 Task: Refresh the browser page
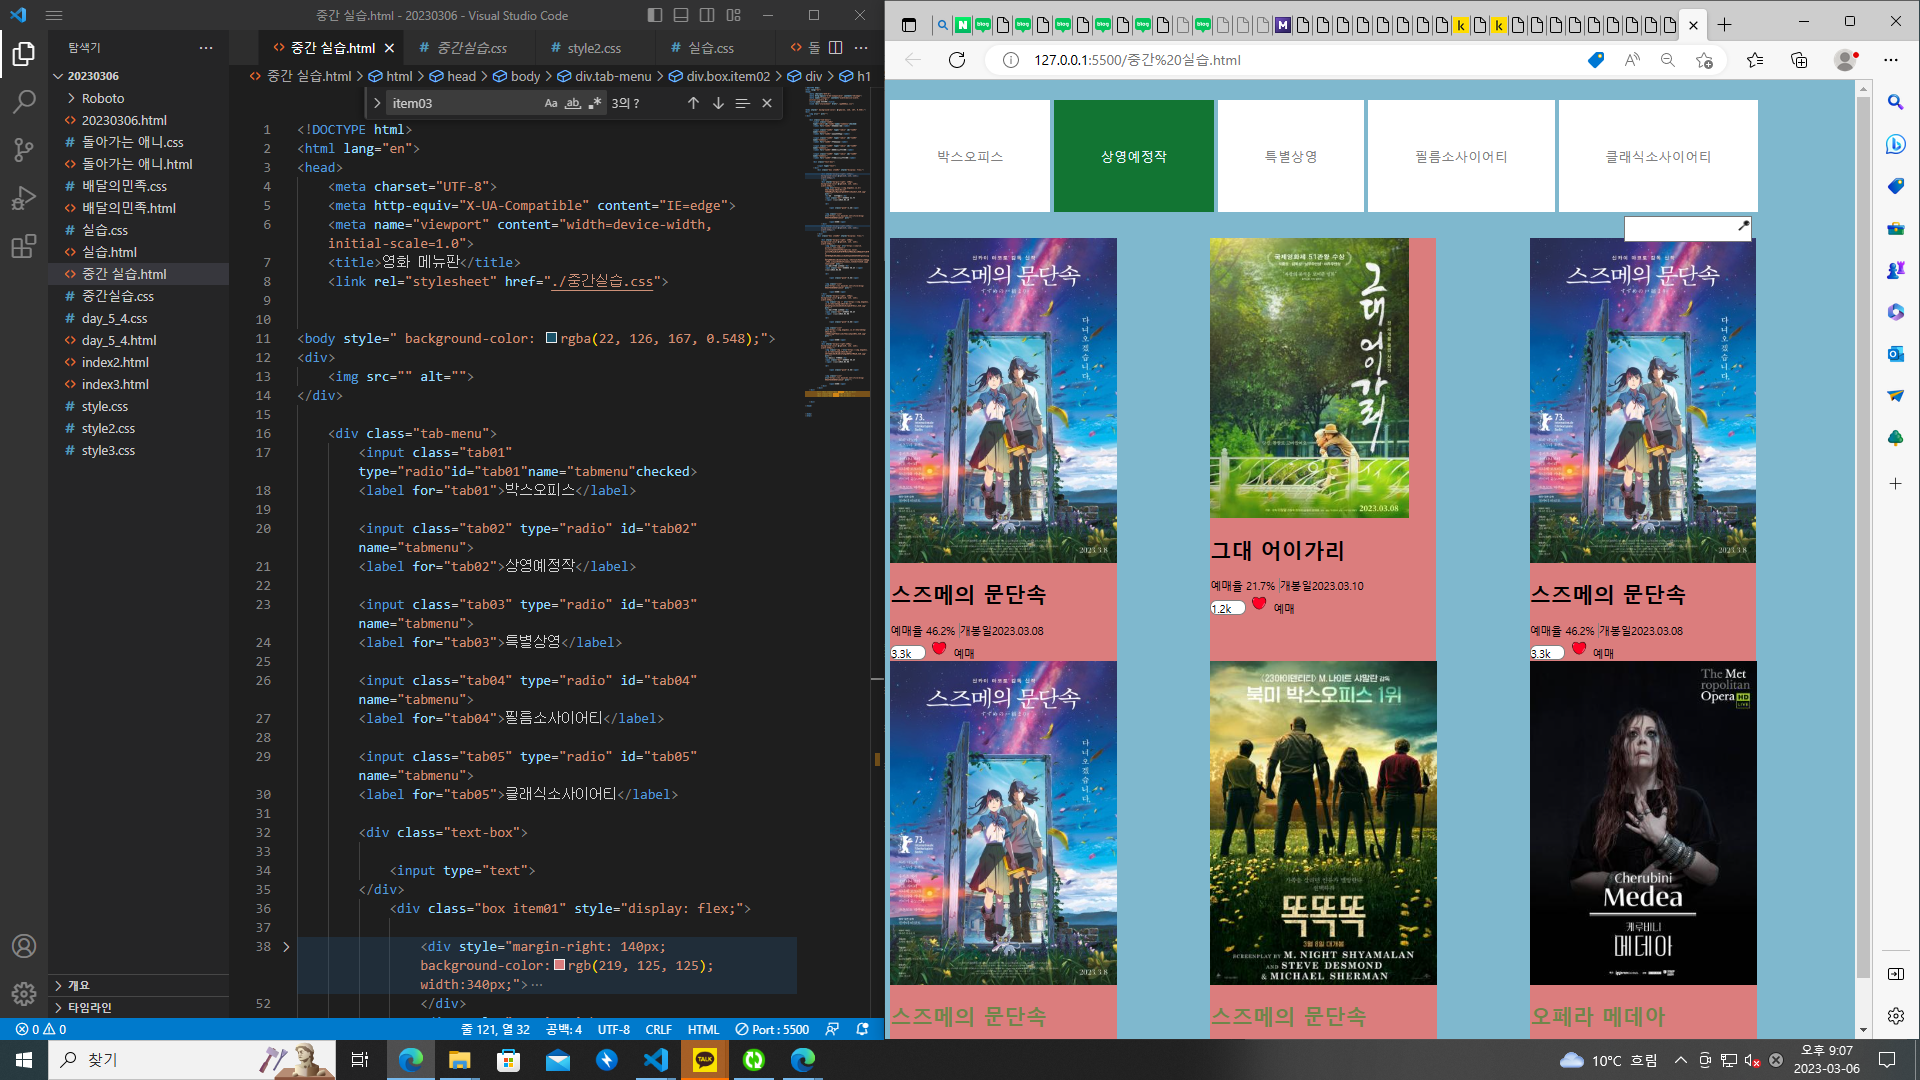(x=957, y=60)
